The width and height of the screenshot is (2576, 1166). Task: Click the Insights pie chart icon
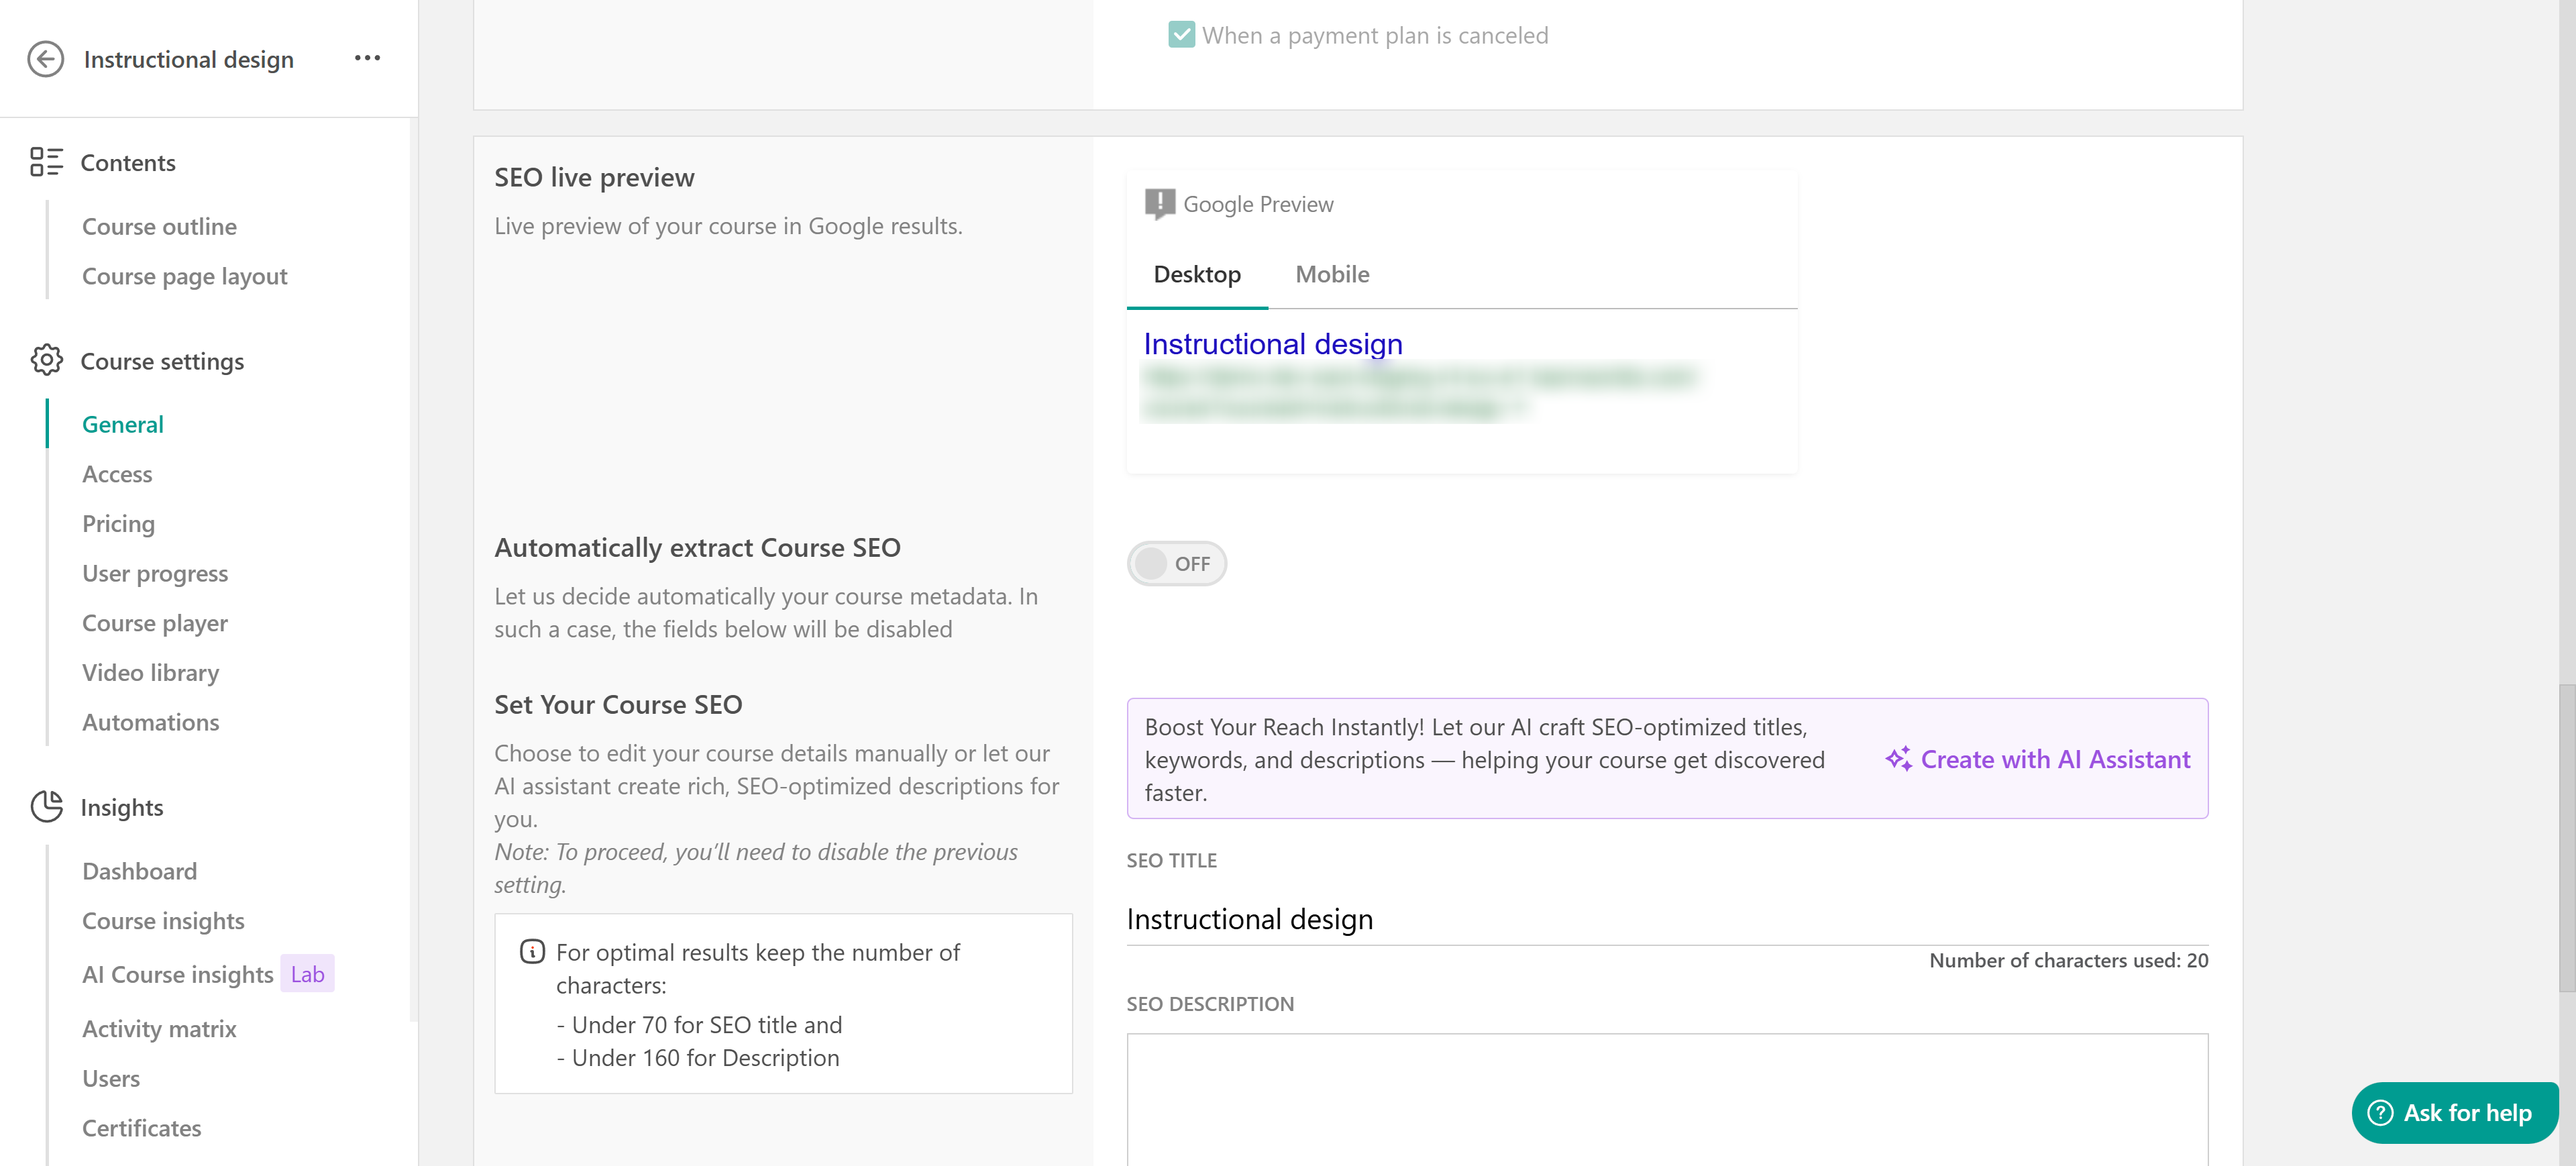click(46, 806)
